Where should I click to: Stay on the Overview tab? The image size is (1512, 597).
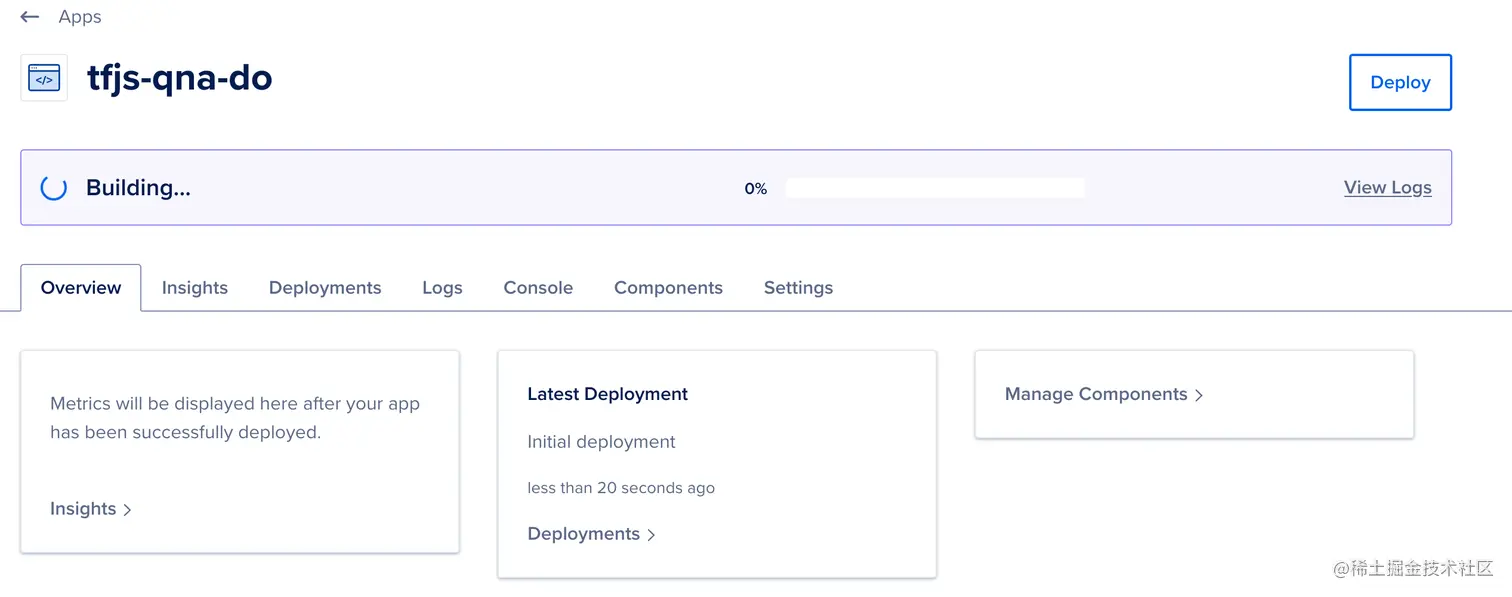(80, 287)
